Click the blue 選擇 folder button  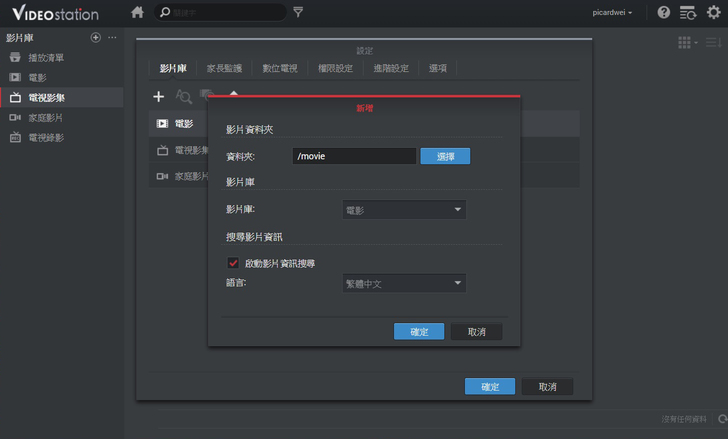coord(445,156)
